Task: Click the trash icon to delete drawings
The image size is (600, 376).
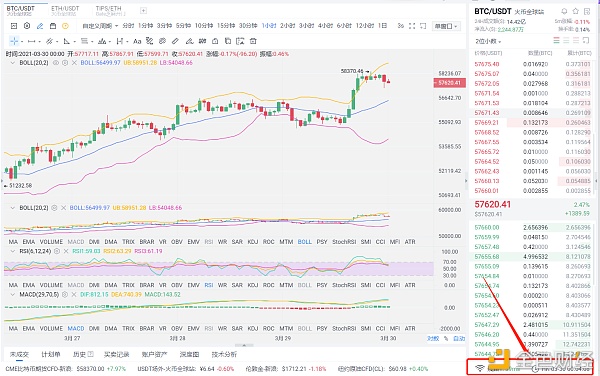Action: click(253, 41)
